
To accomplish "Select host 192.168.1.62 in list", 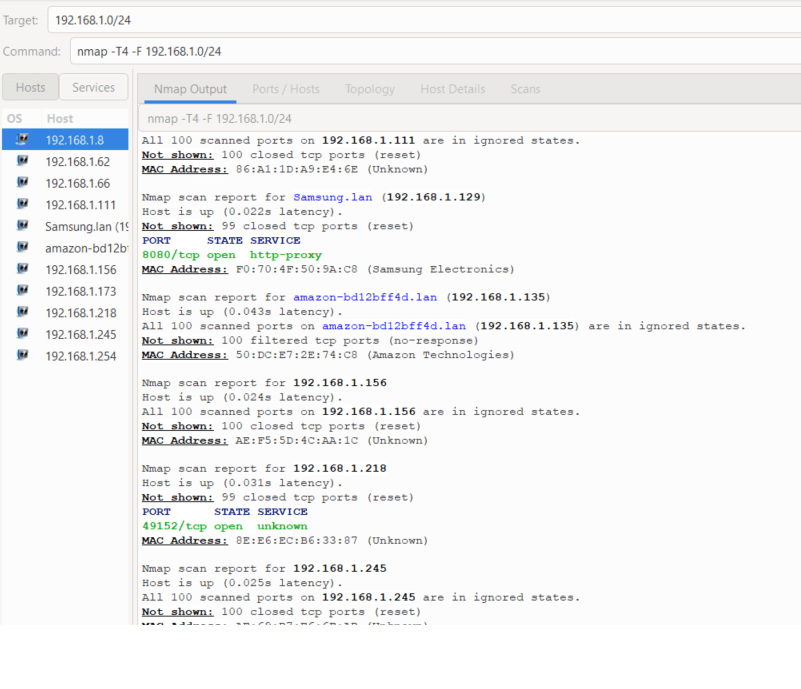I will (65, 161).
